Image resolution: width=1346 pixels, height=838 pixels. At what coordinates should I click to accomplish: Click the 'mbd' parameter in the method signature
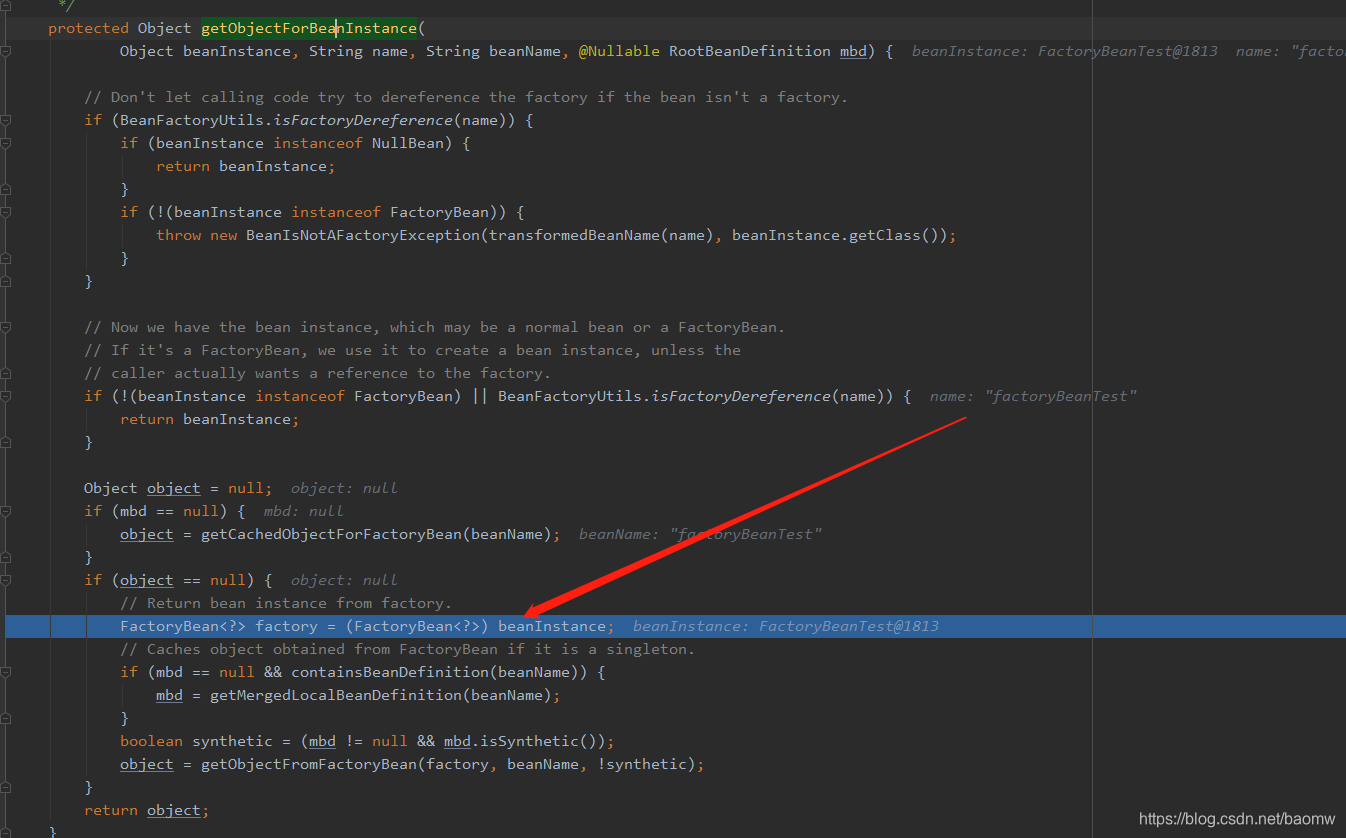click(x=853, y=51)
